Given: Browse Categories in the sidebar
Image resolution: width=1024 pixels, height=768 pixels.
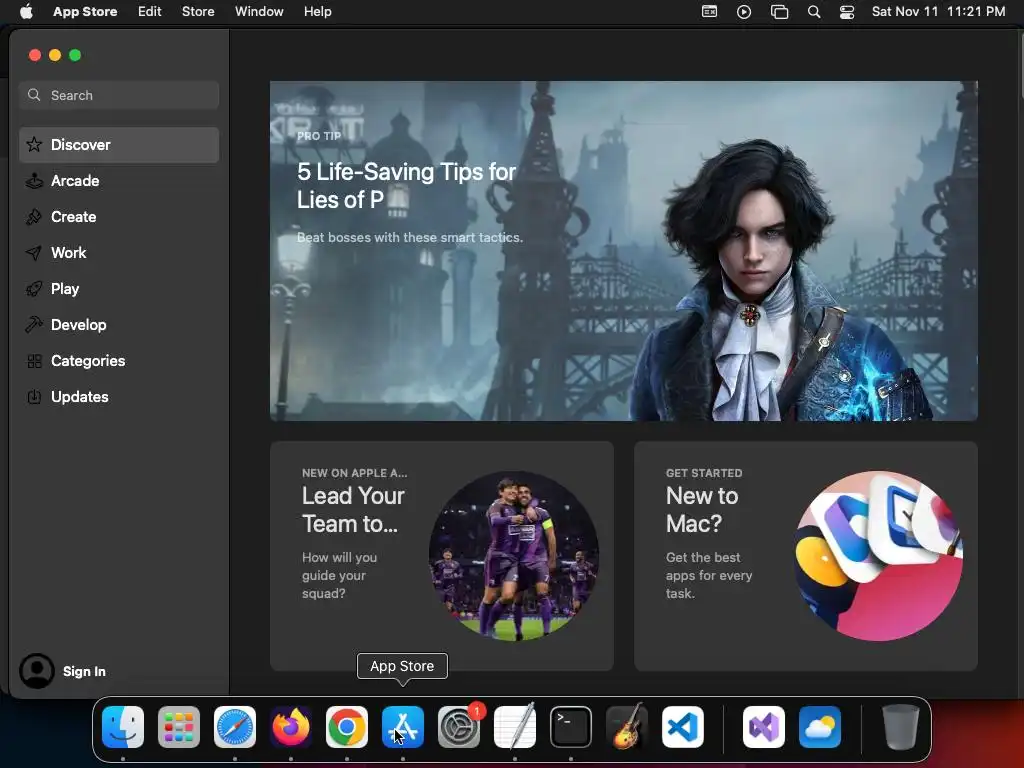Looking at the screenshot, I should (119, 360).
